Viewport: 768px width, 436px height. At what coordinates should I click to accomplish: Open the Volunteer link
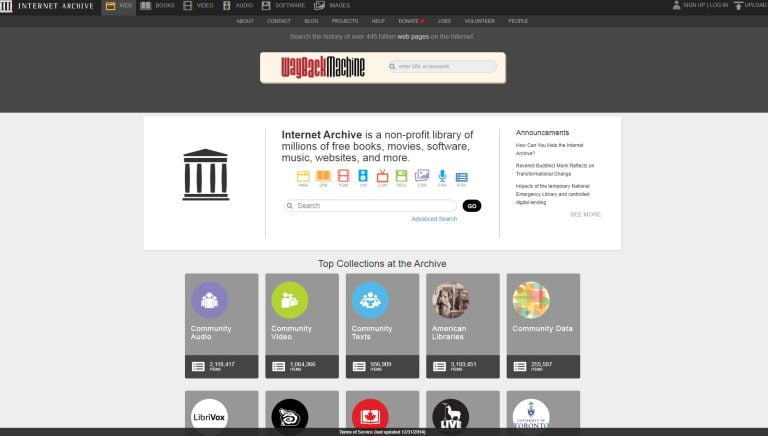pos(480,21)
